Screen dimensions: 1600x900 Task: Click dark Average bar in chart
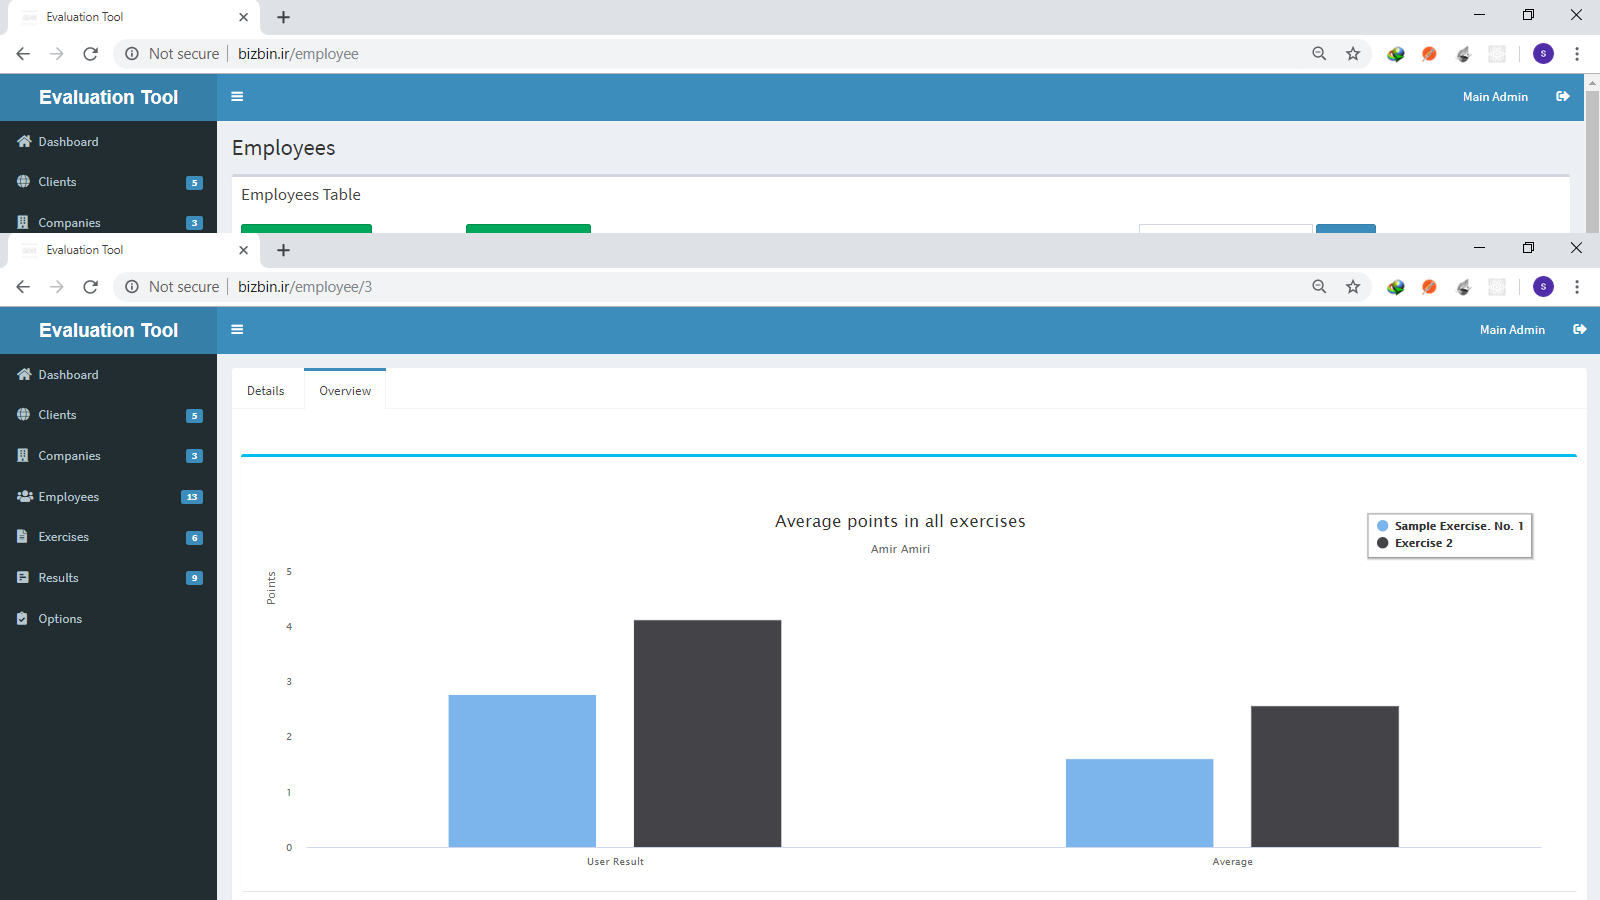click(x=1324, y=777)
